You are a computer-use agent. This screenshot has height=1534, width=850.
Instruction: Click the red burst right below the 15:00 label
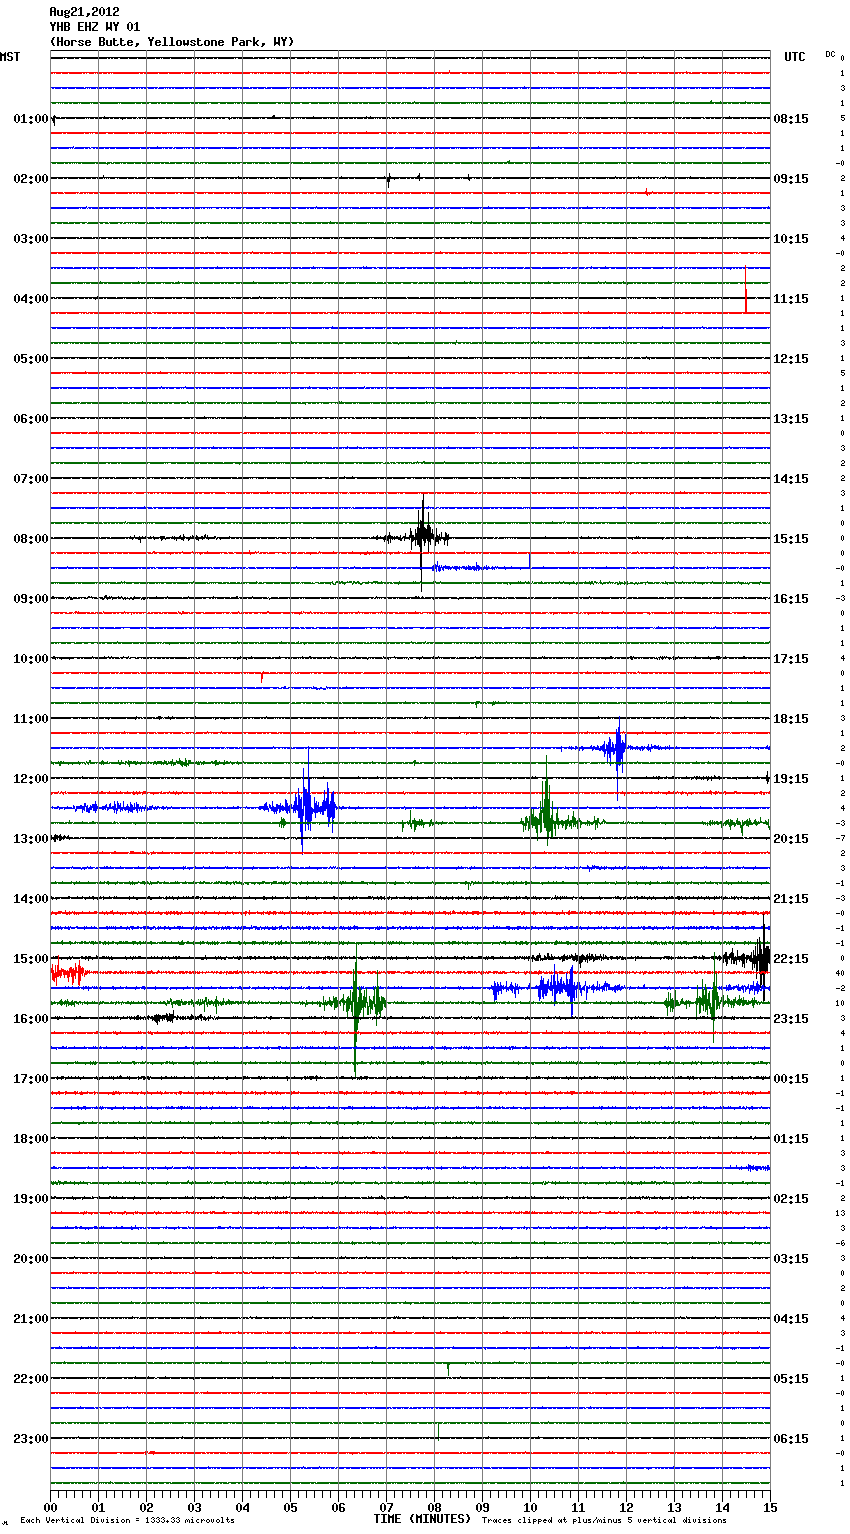click(68, 972)
